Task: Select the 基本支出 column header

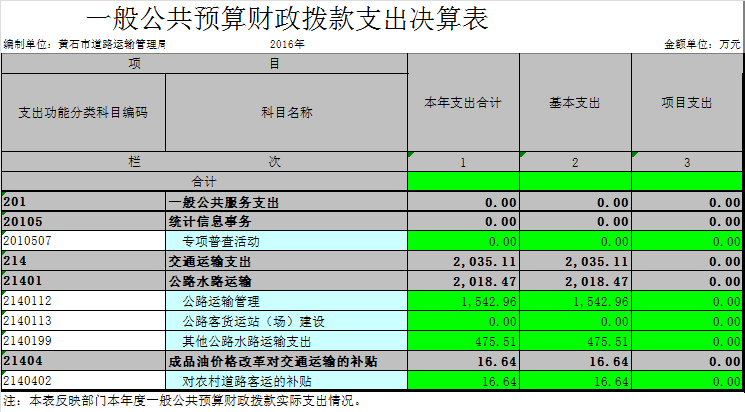Action: point(575,102)
